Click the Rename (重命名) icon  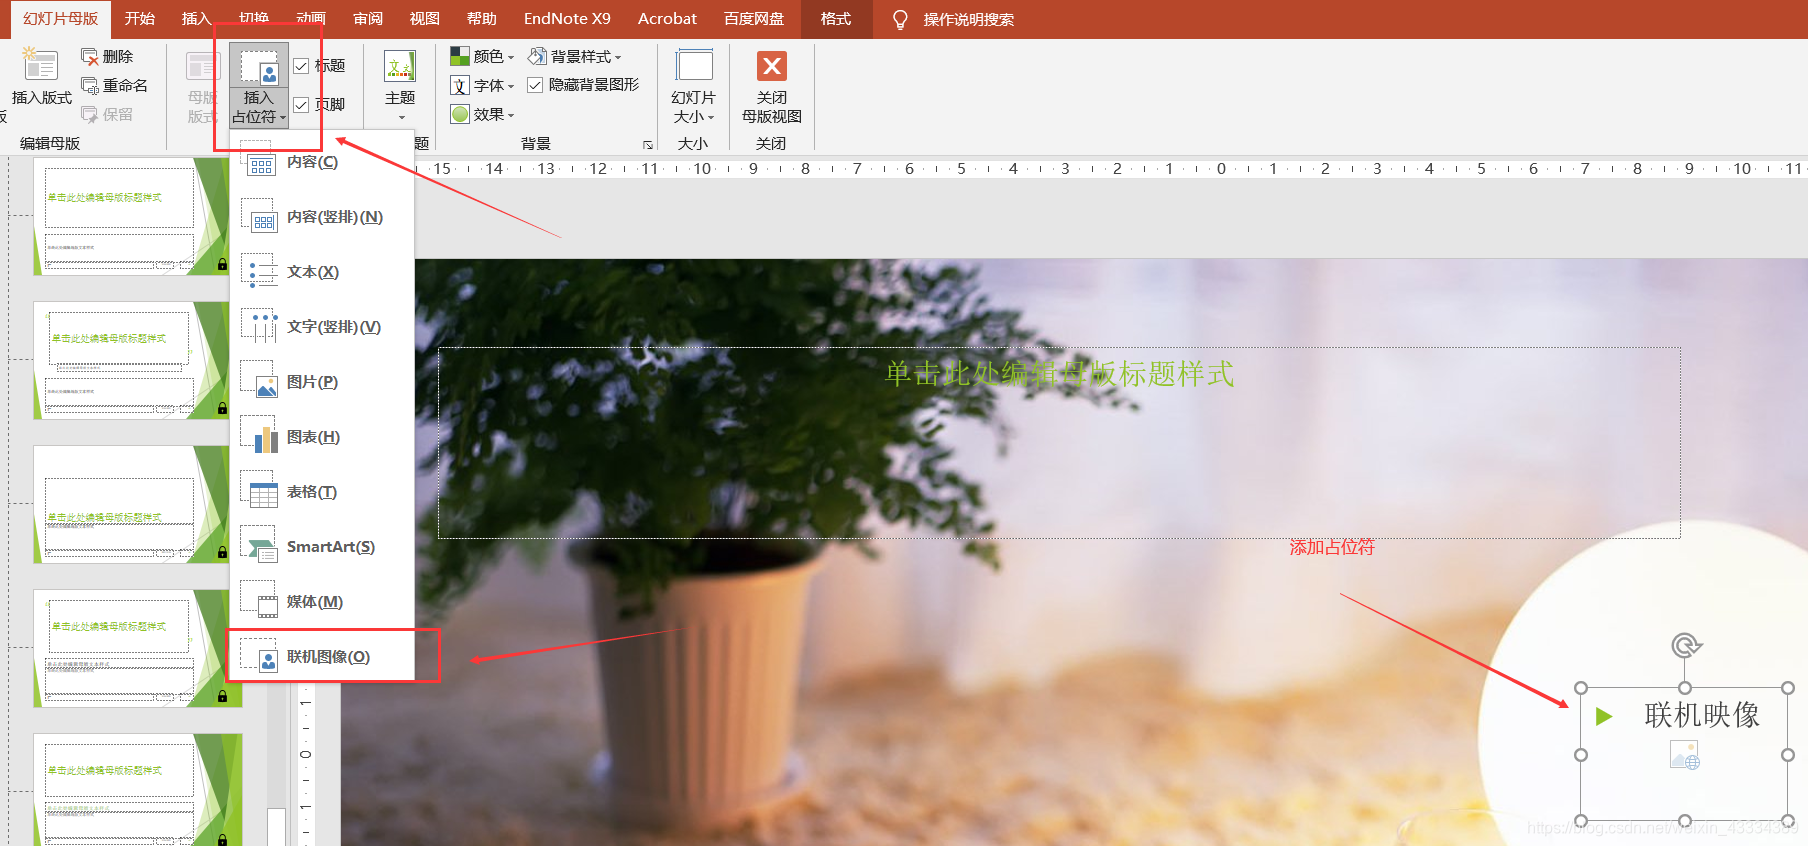[90, 86]
